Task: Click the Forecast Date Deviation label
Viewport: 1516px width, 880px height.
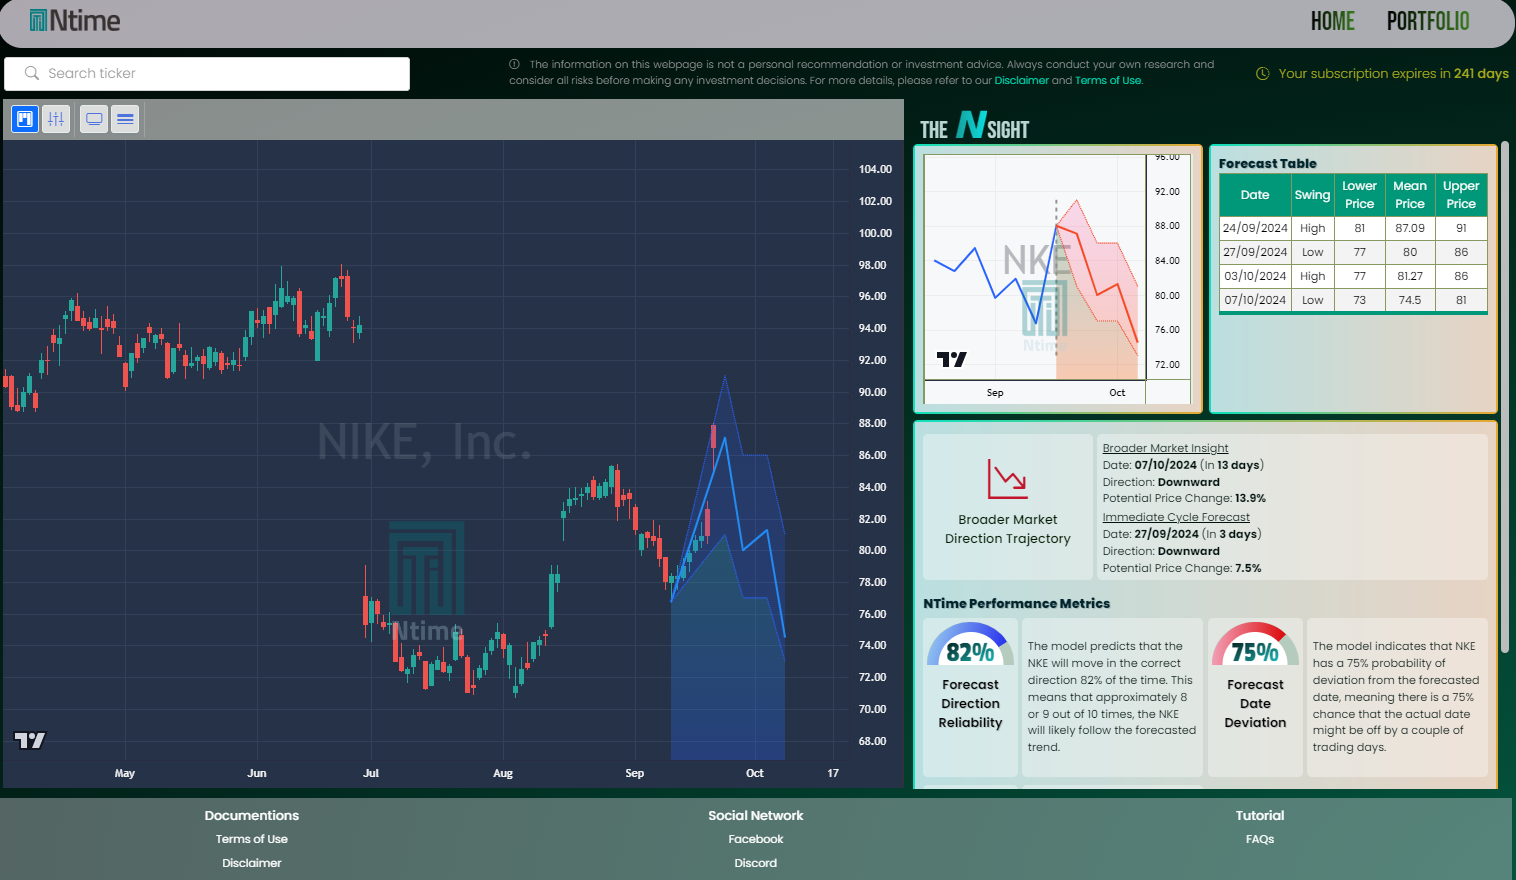Action: [x=1255, y=704]
